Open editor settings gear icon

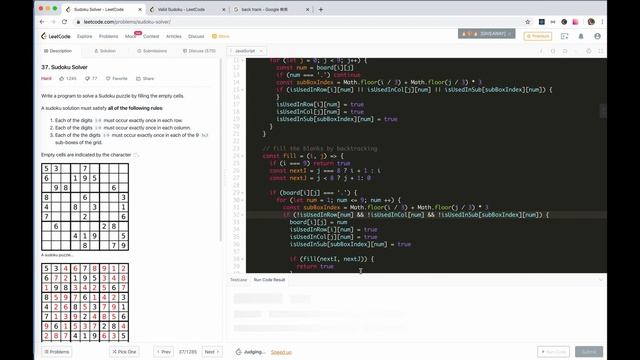pyautogui.click(x=589, y=51)
